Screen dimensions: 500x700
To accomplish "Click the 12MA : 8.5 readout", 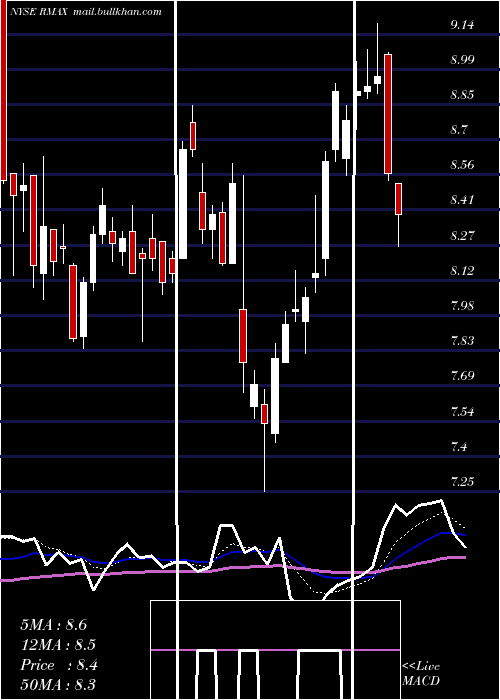I will 58,645.
